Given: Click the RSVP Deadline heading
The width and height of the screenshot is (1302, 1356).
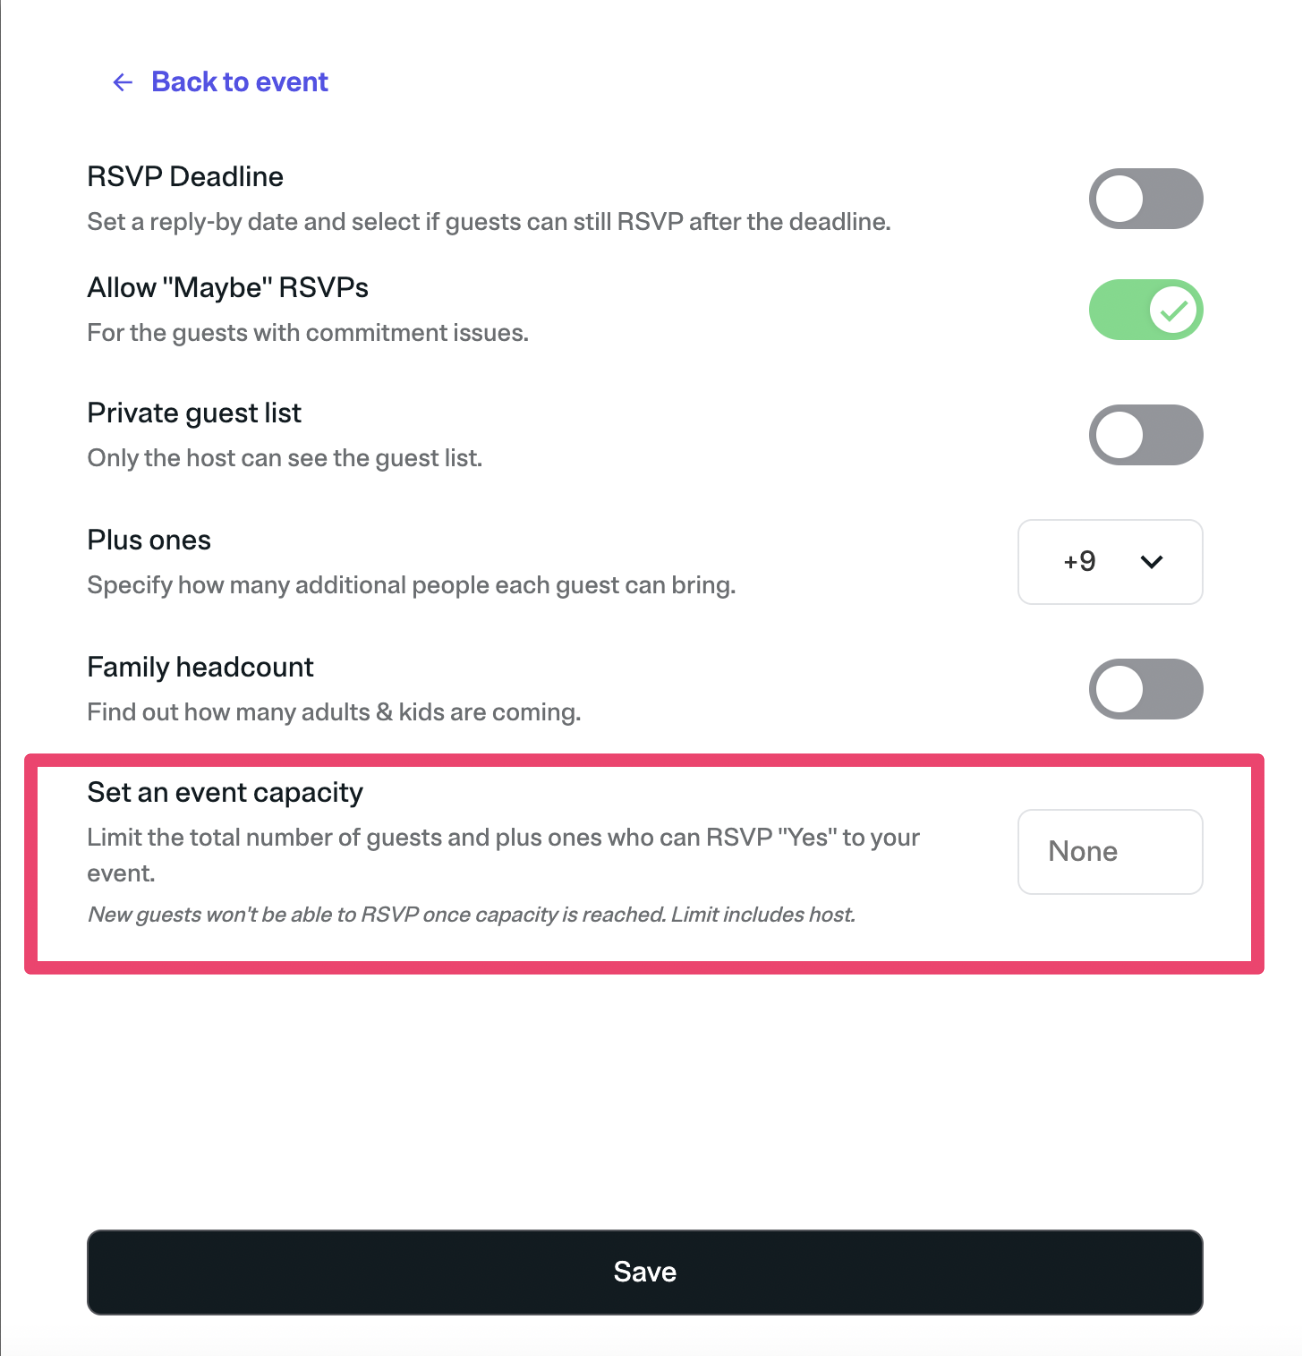Looking at the screenshot, I should 185,177.
